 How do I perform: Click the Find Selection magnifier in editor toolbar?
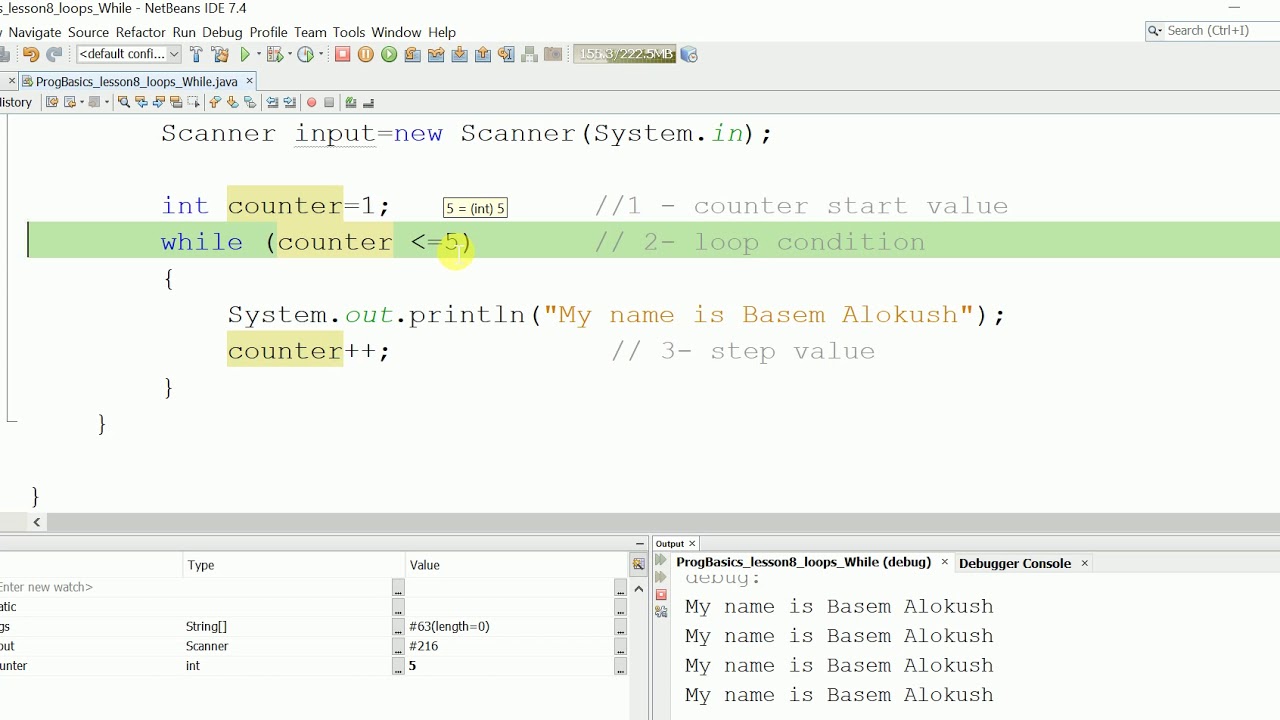coord(124,102)
